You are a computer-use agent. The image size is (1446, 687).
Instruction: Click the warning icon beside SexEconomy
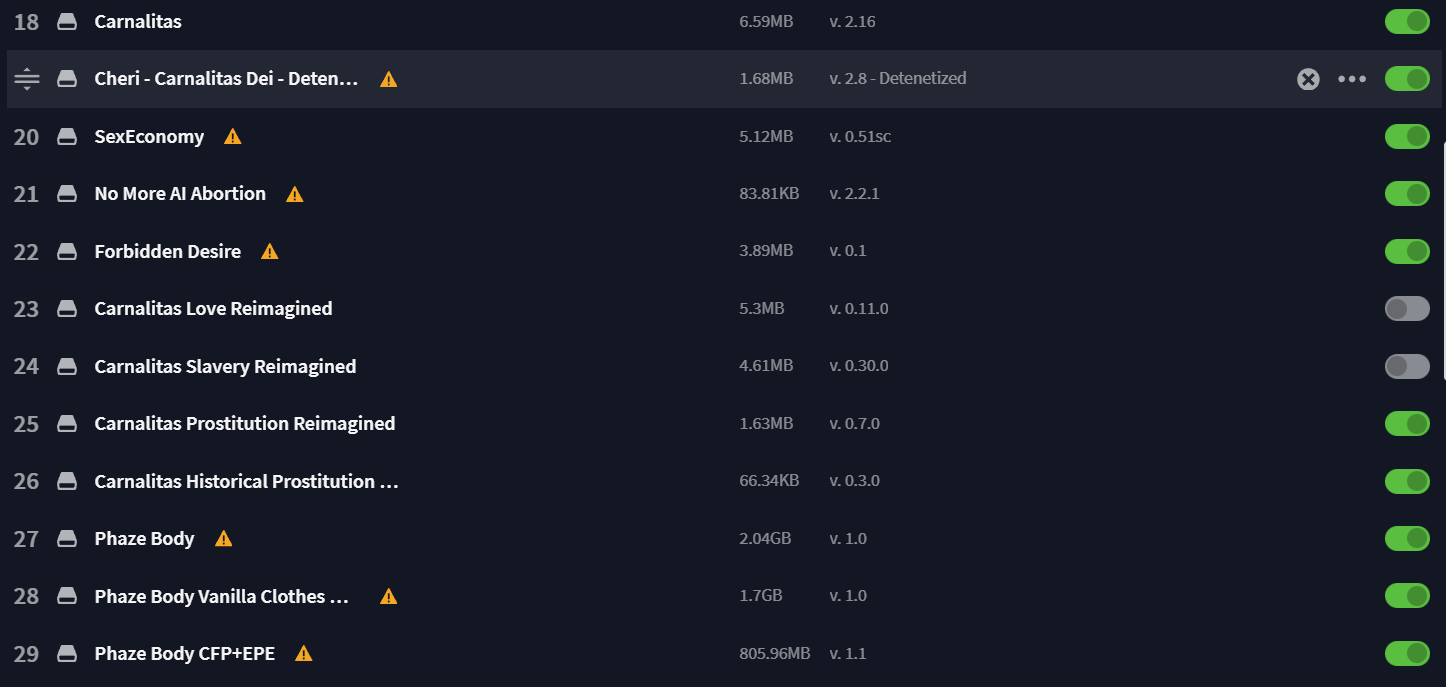click(233, 136)
